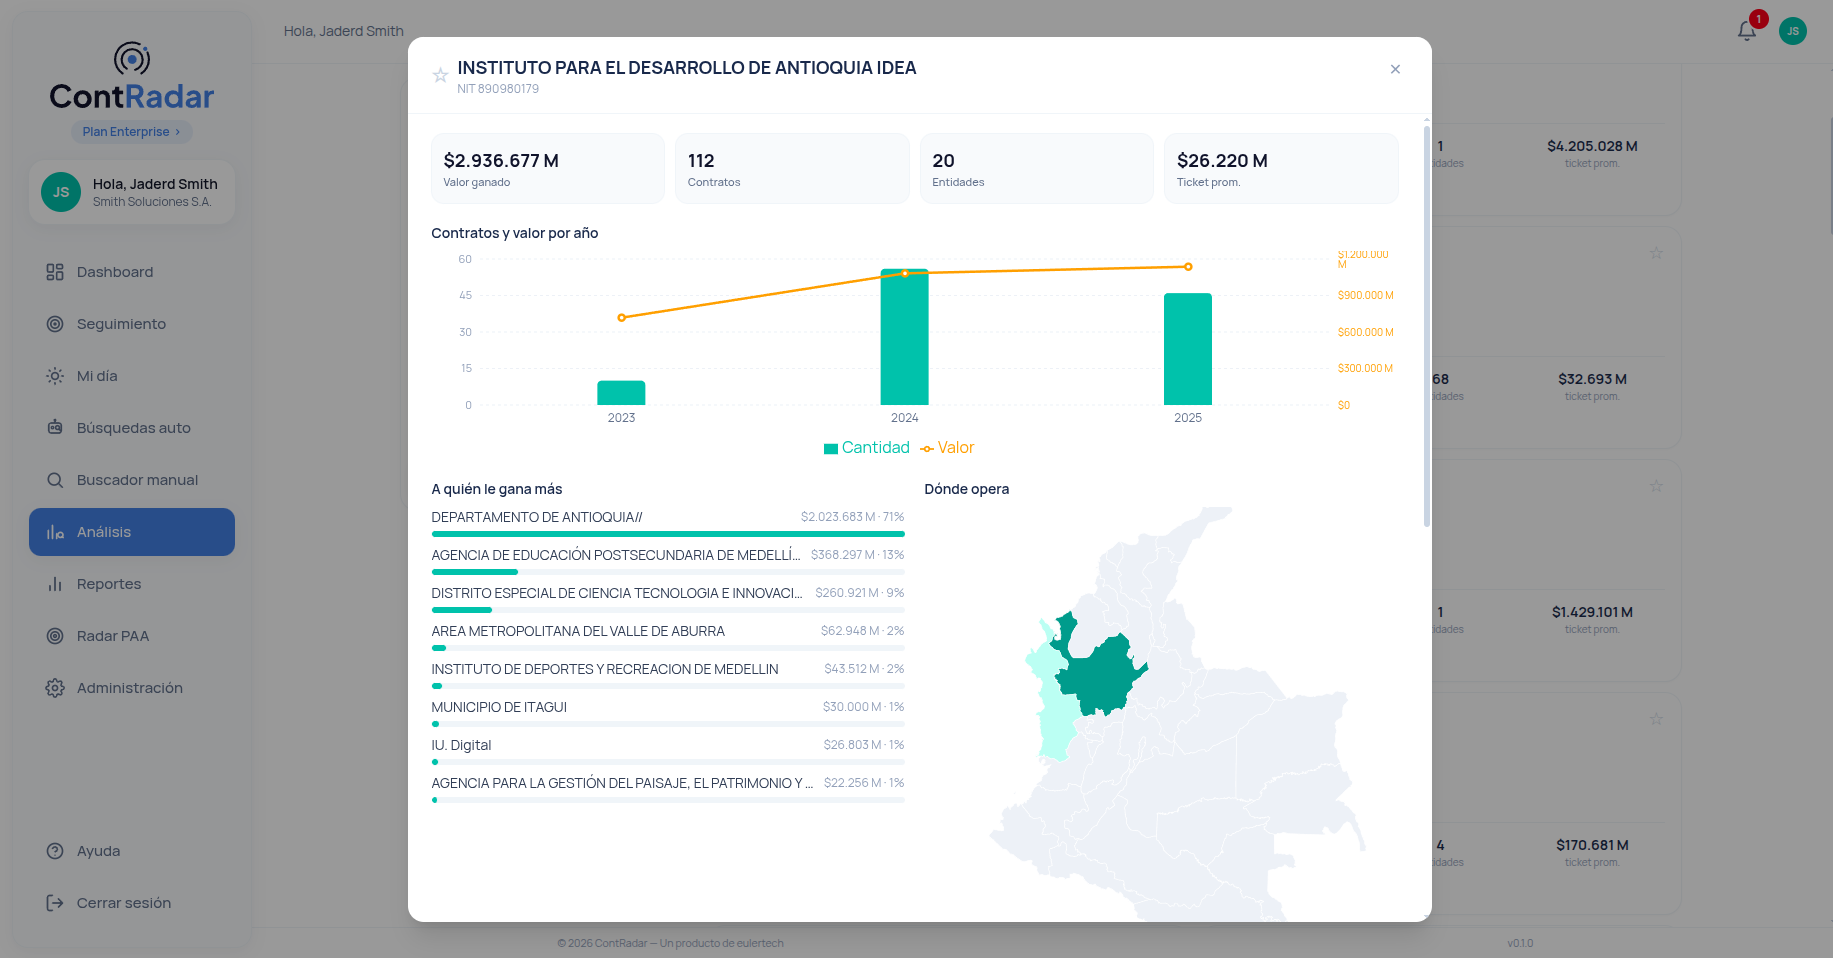Click the © 2026 ContRadar footer text

670,943
